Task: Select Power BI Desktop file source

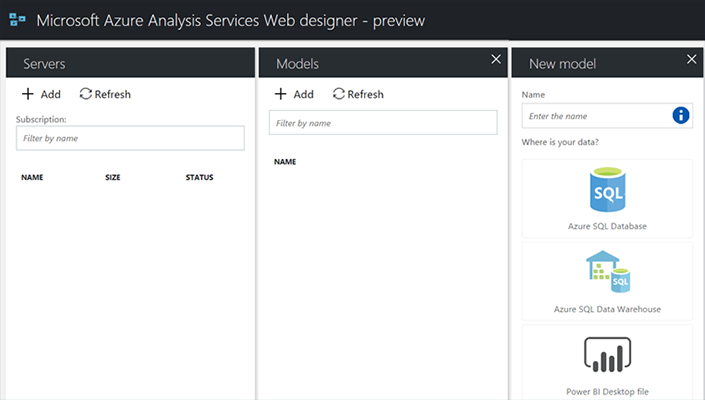Action: (607, 362)
